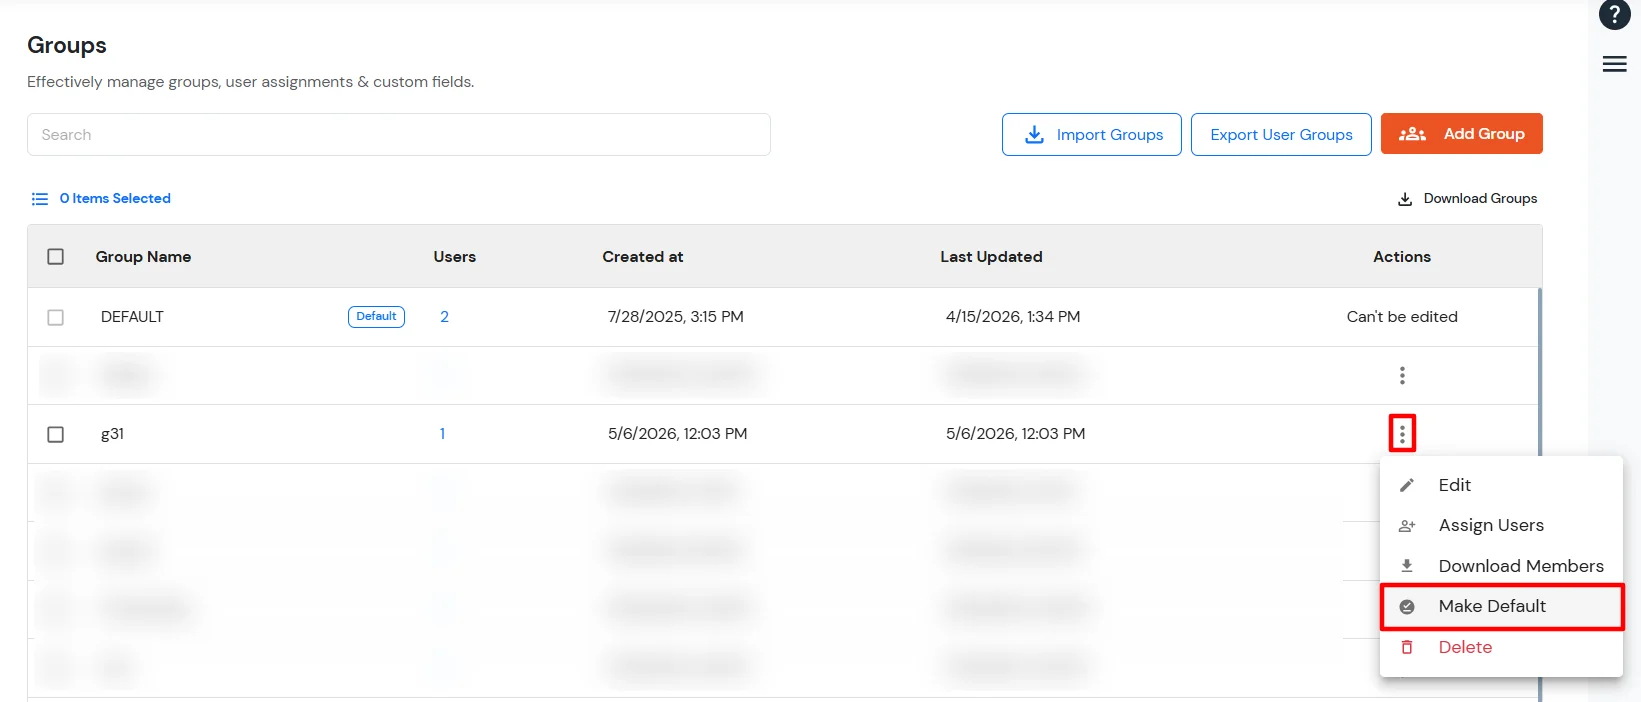Click the DEFAULT group name
Viewport: 1641px width, 702px height.
pos(132,317)
